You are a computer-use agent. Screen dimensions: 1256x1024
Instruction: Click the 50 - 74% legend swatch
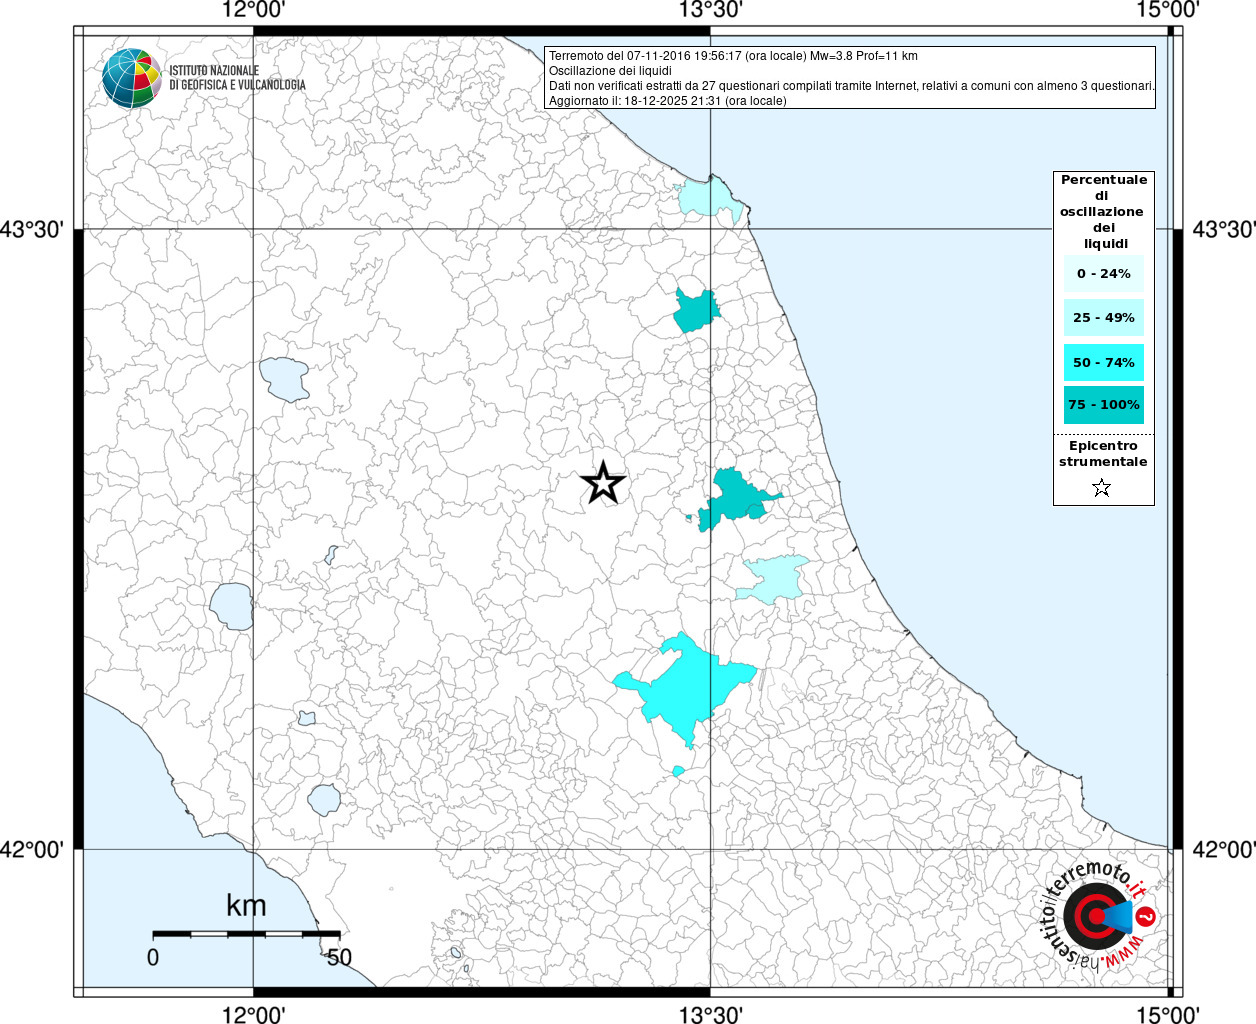coord(1103,362)
